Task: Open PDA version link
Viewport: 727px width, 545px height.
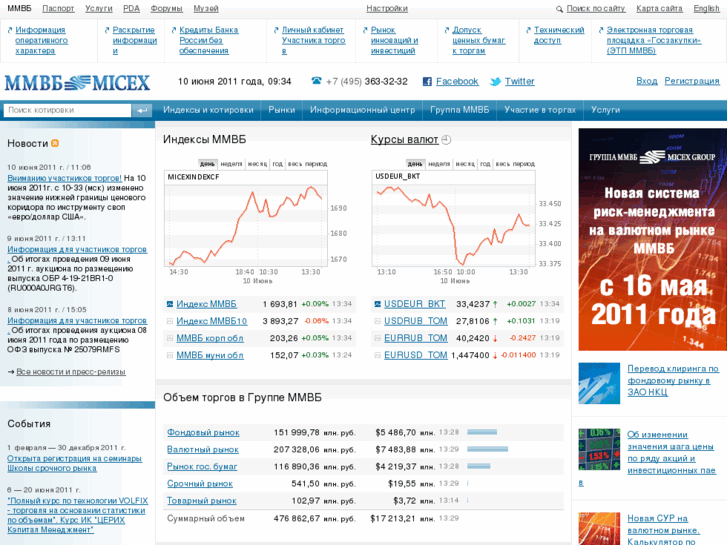Action: (x=131, y=8)
